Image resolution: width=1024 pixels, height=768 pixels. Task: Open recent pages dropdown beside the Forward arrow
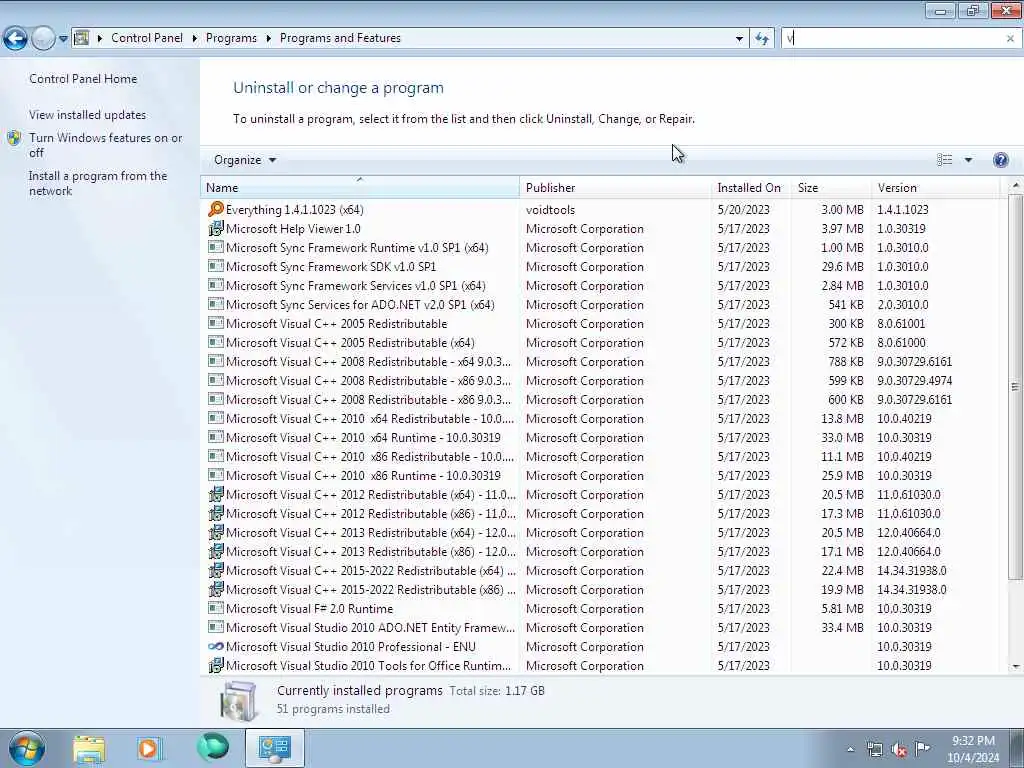click(x=63, y=39)
